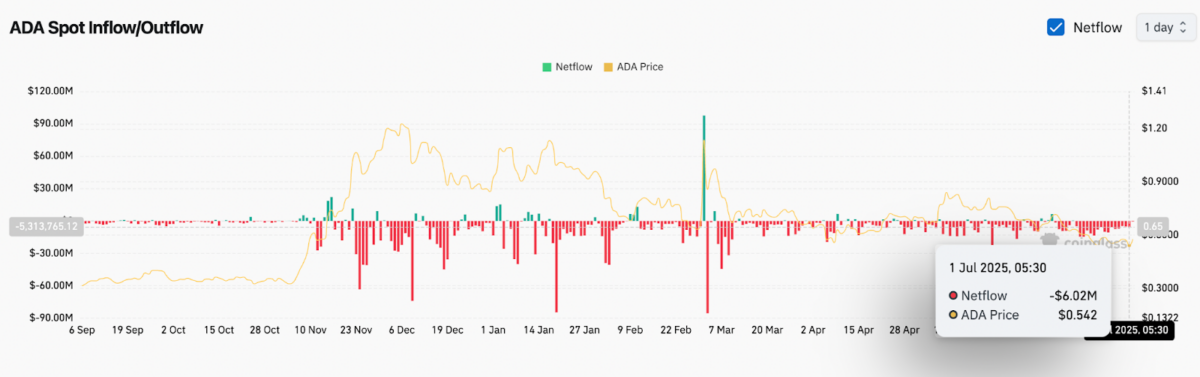
Task: Select the tallest red bar near 7 Mar
Action: click(x=708, y=267)
